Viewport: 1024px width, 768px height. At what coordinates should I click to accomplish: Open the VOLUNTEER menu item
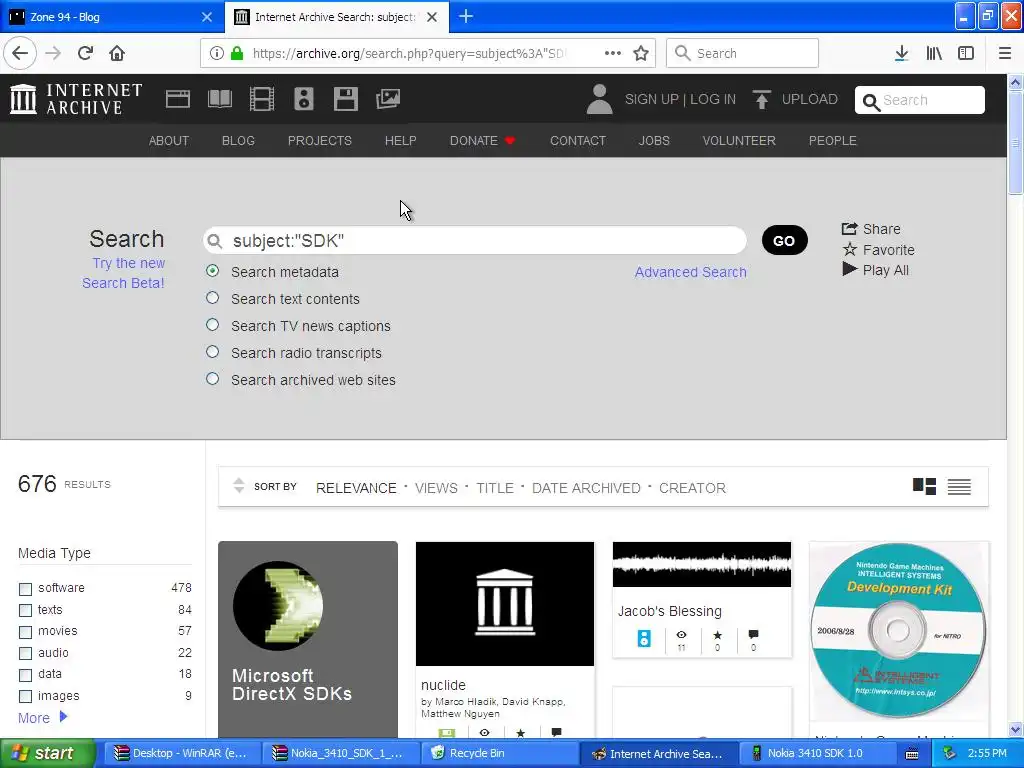(739, 140)
